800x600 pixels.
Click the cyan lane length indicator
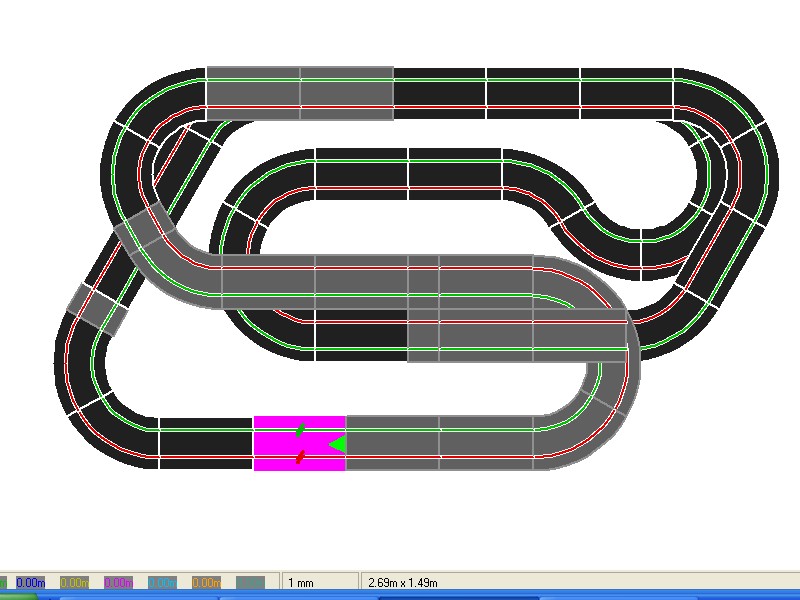(162, 582)
